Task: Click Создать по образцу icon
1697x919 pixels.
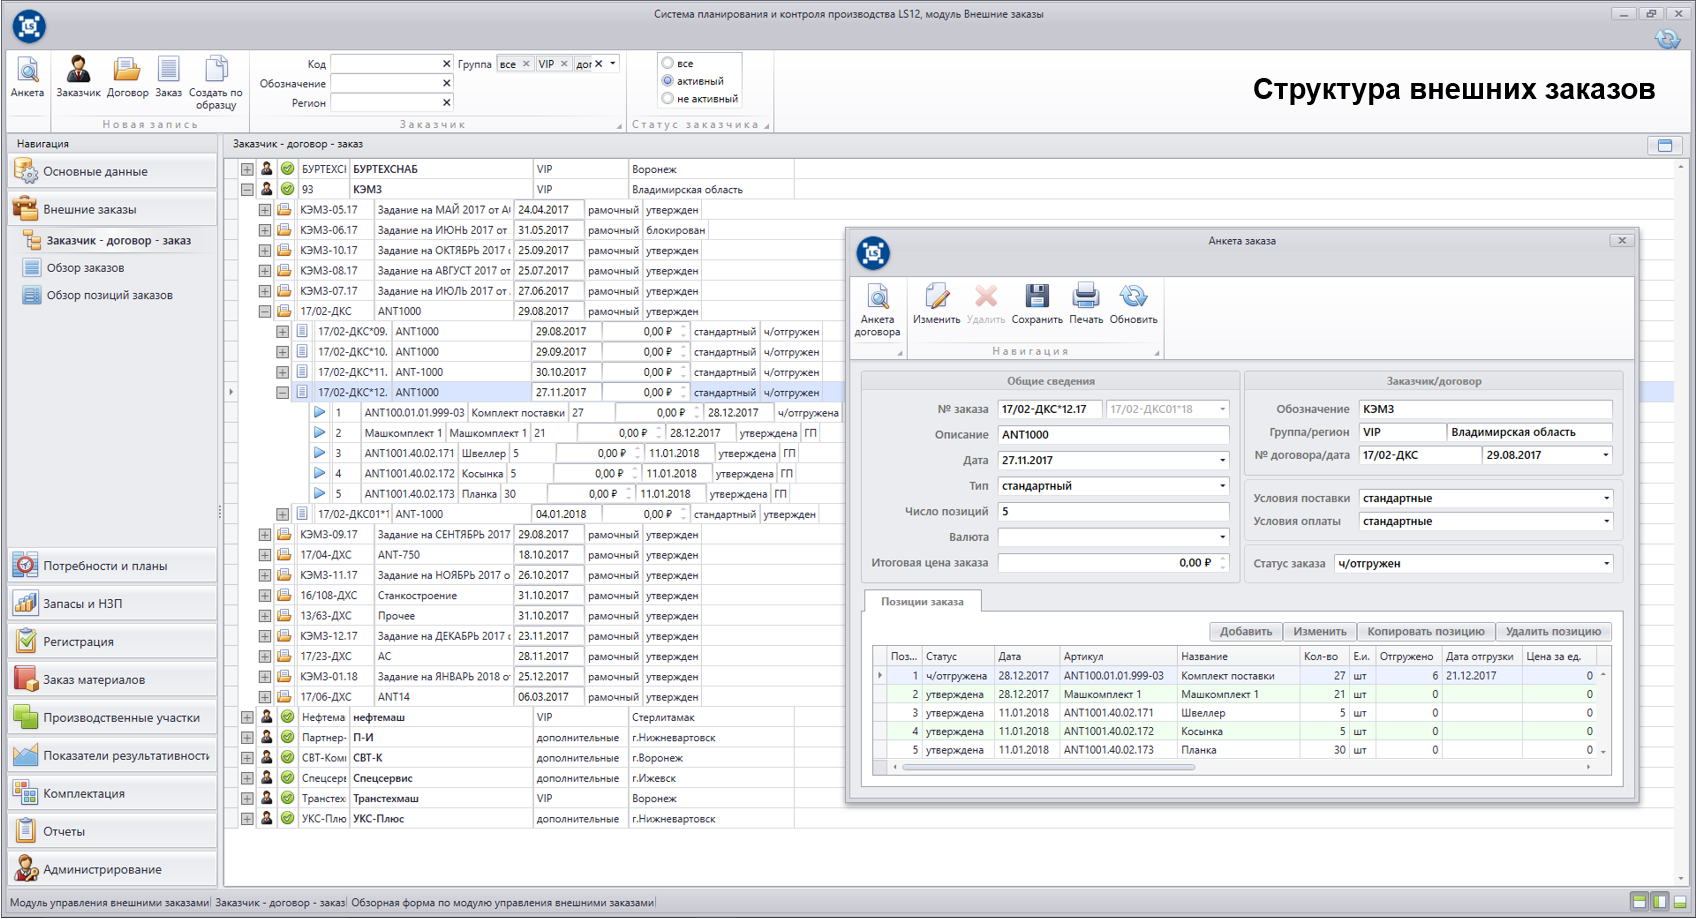Action: pyautogui.click(x=216, y=82)
